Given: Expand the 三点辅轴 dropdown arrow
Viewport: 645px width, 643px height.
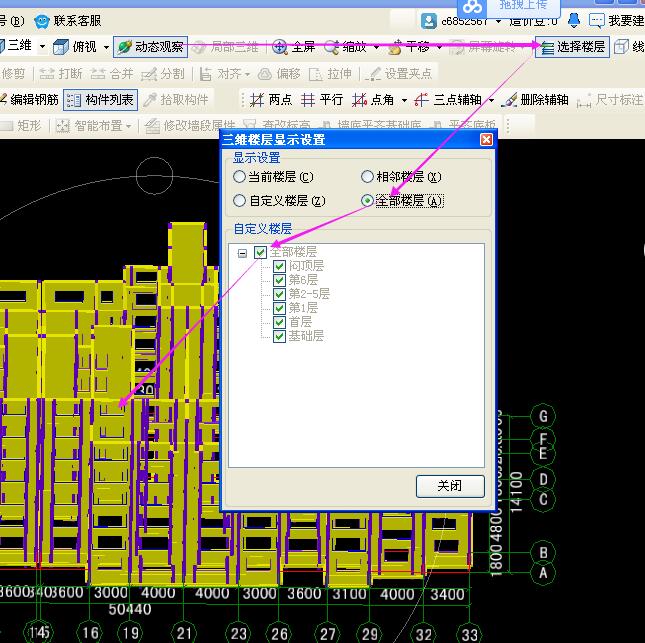Looking at the screenshot, I should (x=491, y=100).
